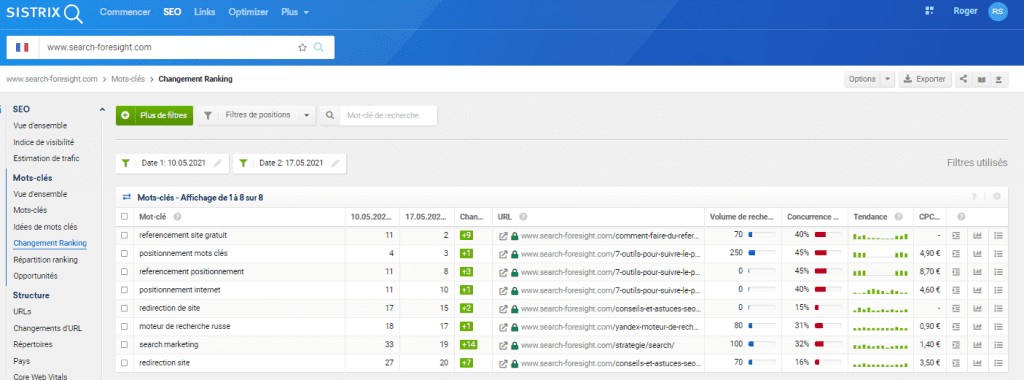Click the competition bar for redirection de site
This screenshot has height=380, width=1024.
pyautogui.click(x=829, y=308)
